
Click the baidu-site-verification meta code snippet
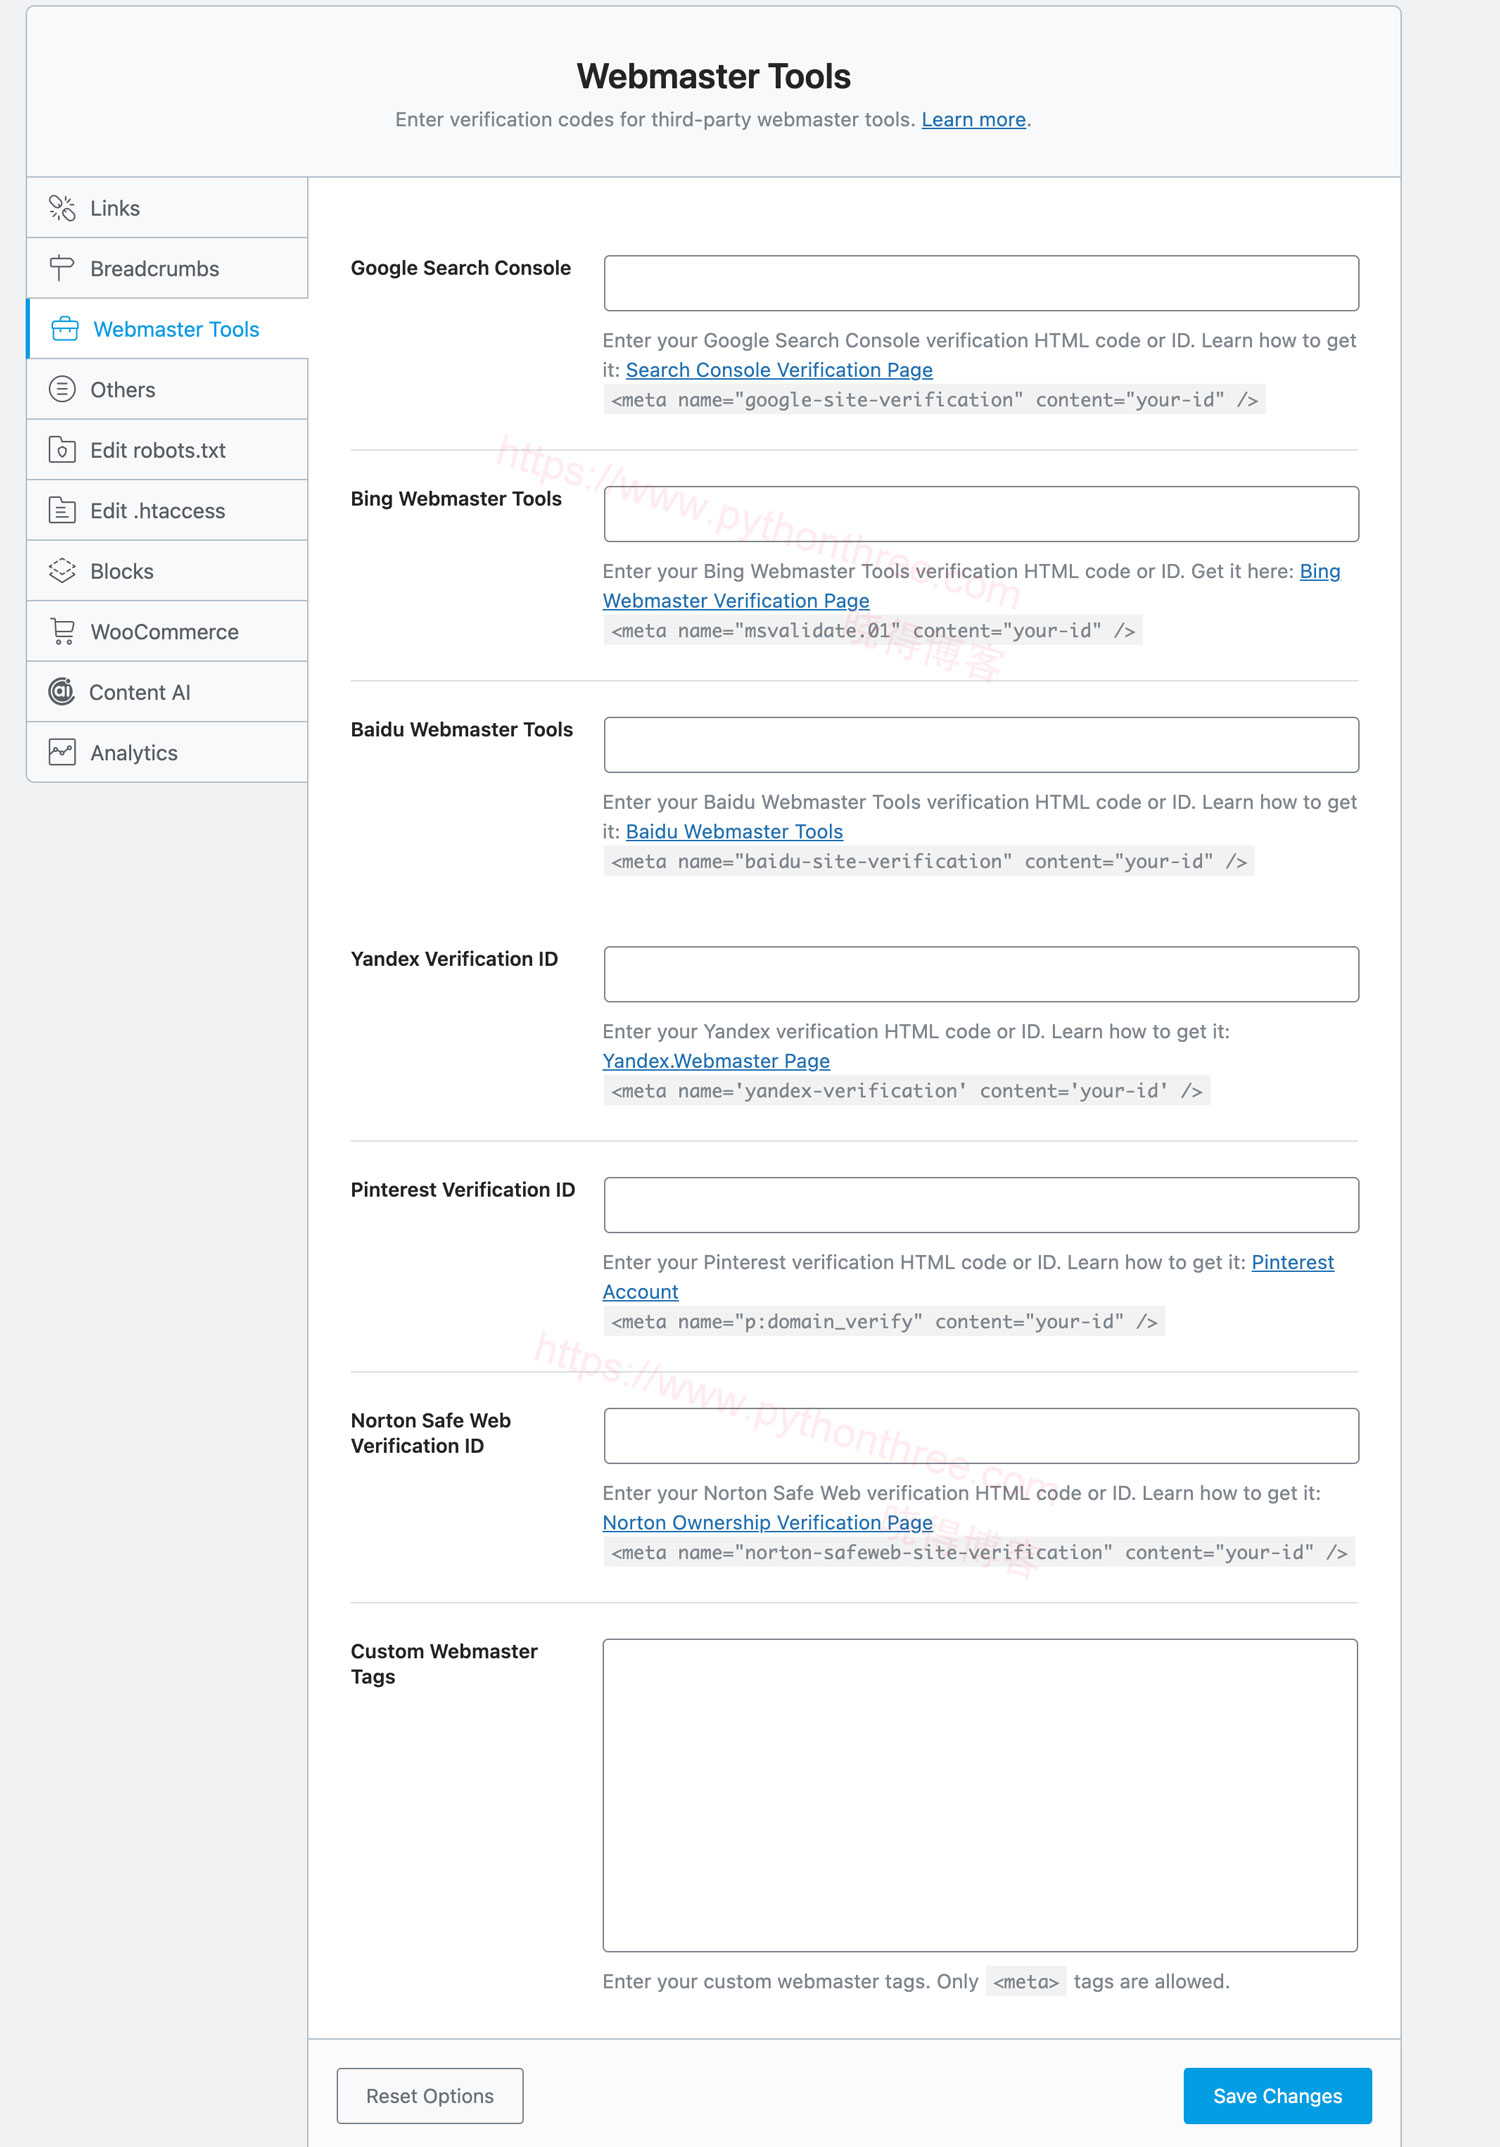(x=929, y=861)
